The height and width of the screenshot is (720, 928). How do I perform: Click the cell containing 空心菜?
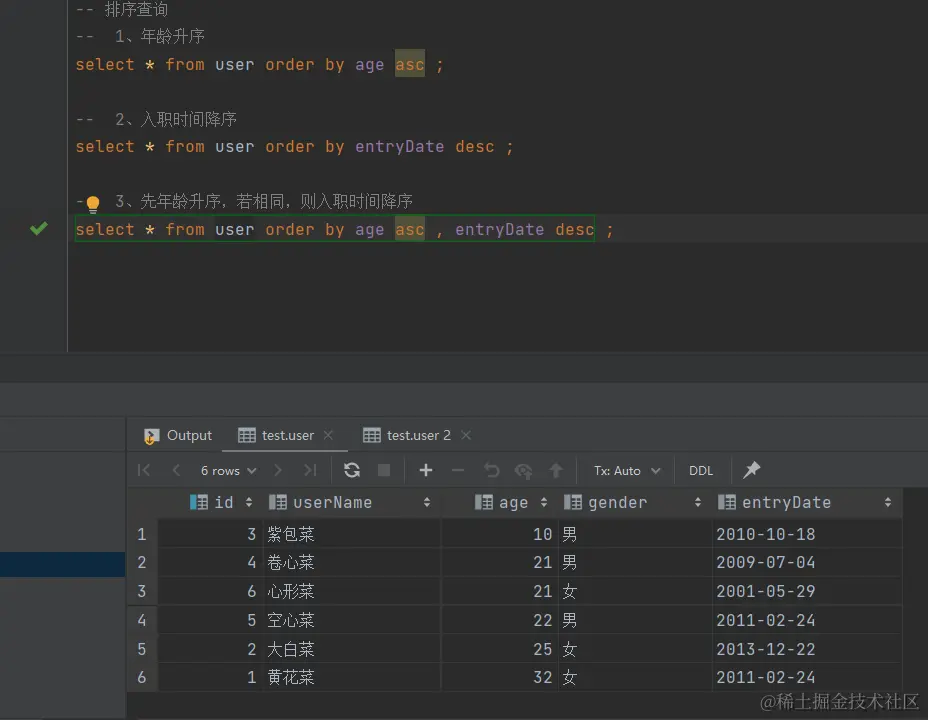click(353, 620)
